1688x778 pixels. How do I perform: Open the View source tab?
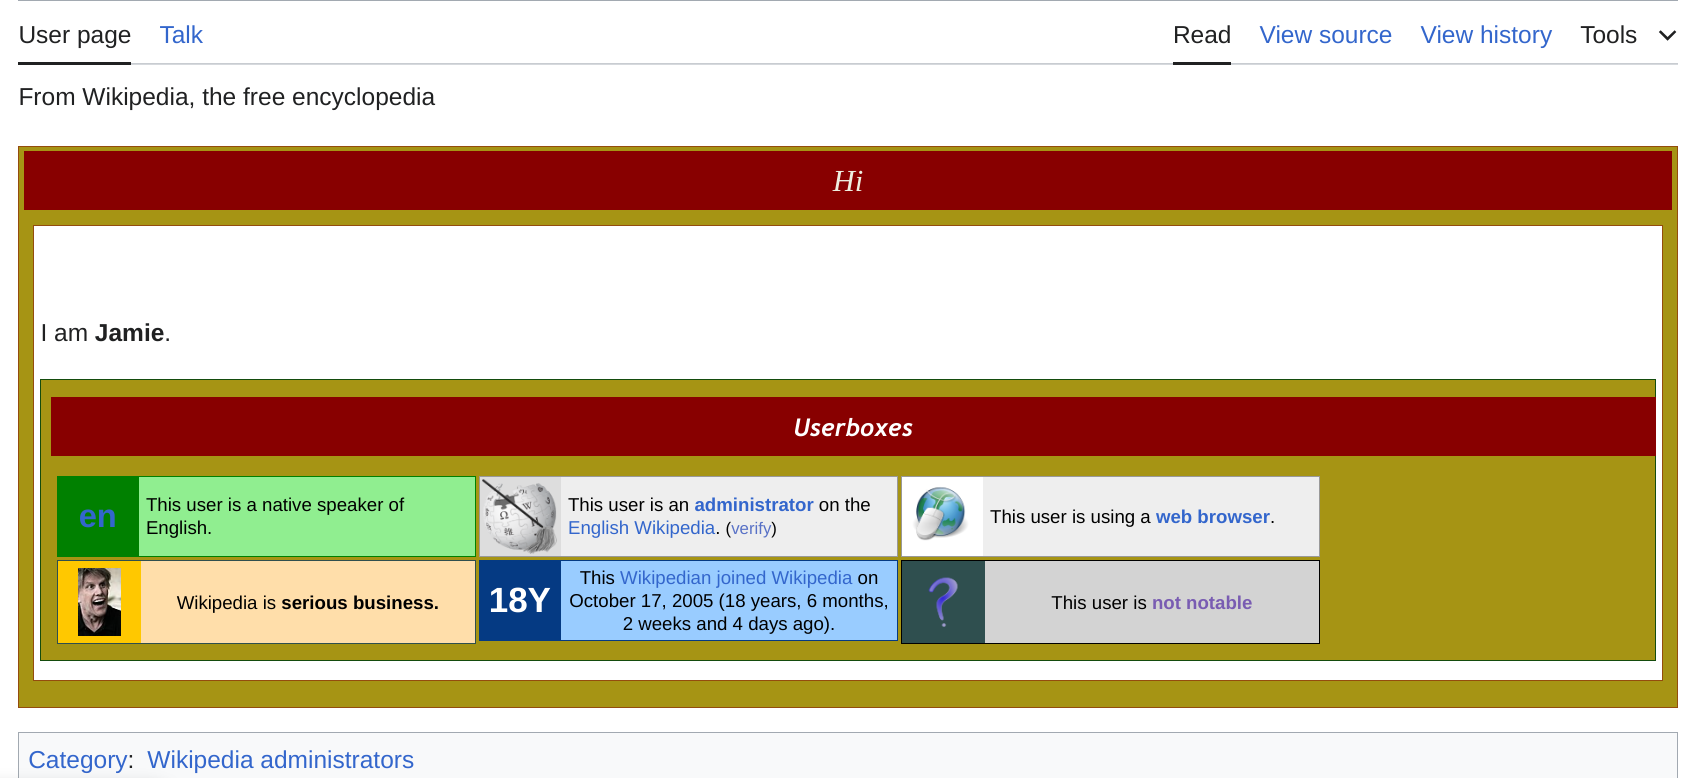pos(1325,35)
